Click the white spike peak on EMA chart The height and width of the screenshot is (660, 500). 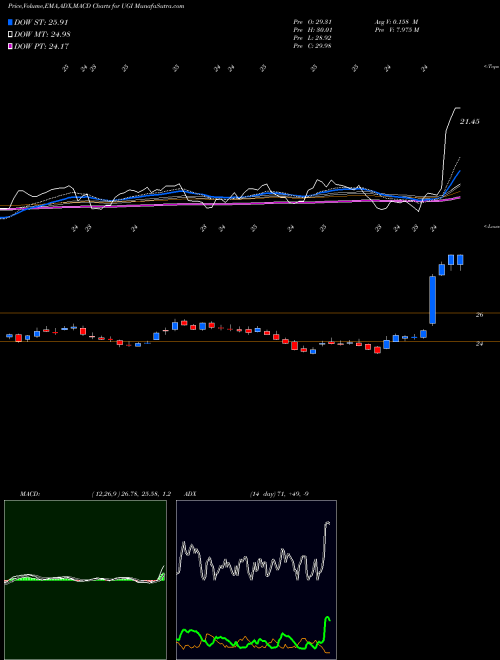click(457, 109)
